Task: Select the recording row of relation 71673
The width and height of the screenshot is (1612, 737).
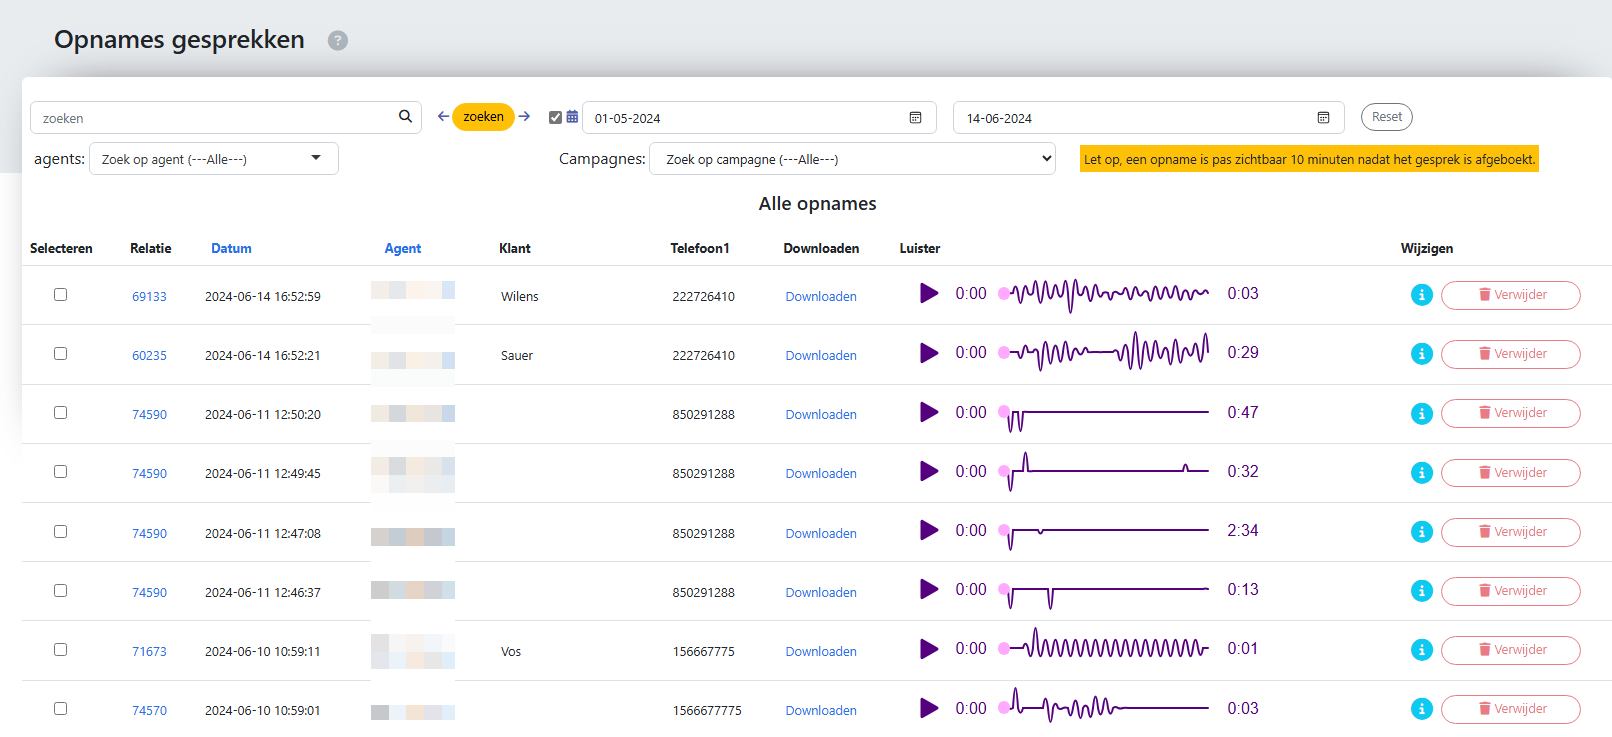Action: tap(60, 650)
